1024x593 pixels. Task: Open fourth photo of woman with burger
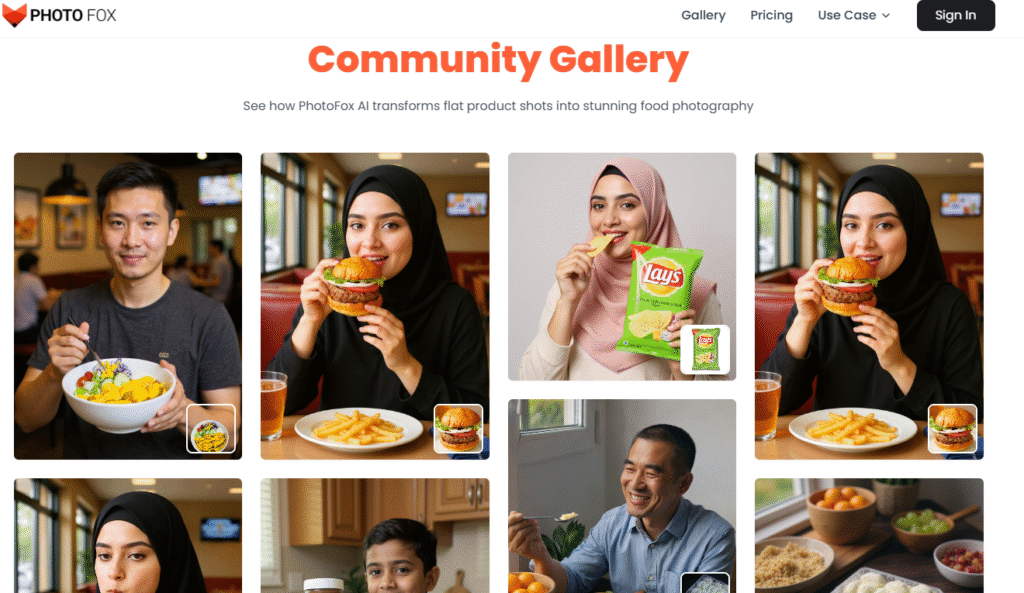coord(869,306)
